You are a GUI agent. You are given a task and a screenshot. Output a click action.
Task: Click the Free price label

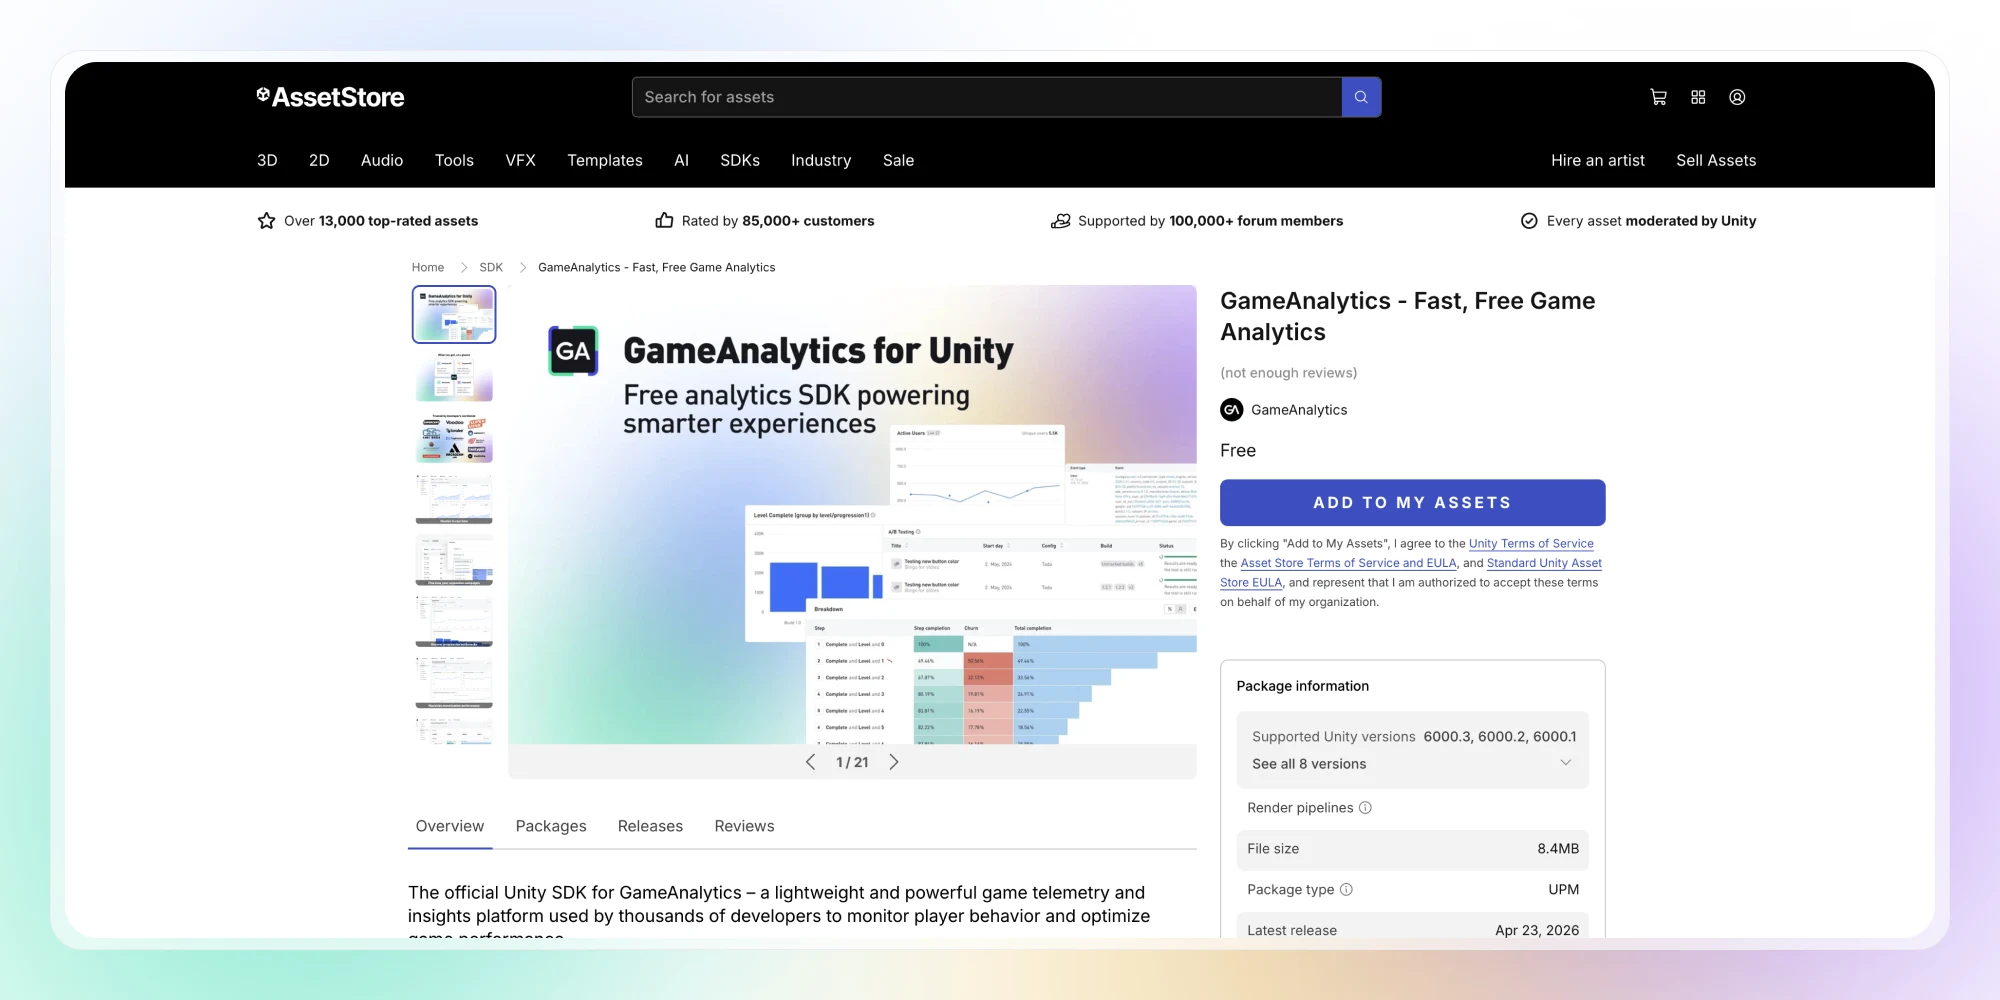point(1238,451)
